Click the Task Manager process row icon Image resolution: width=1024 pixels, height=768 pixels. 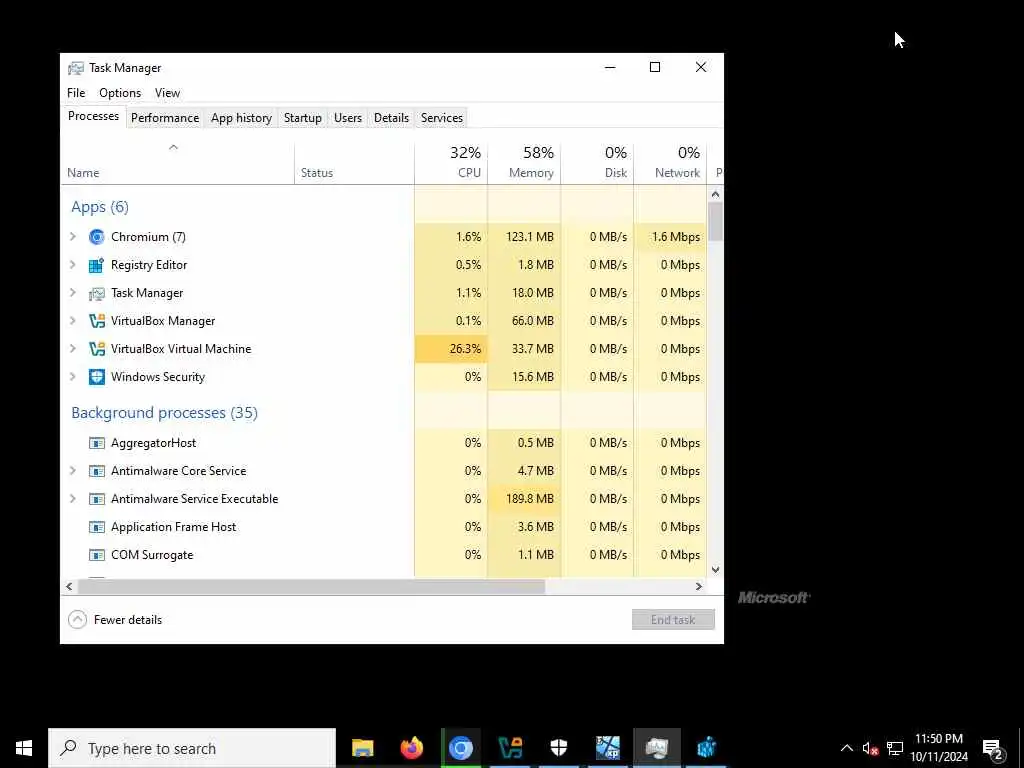coord(97,293)
